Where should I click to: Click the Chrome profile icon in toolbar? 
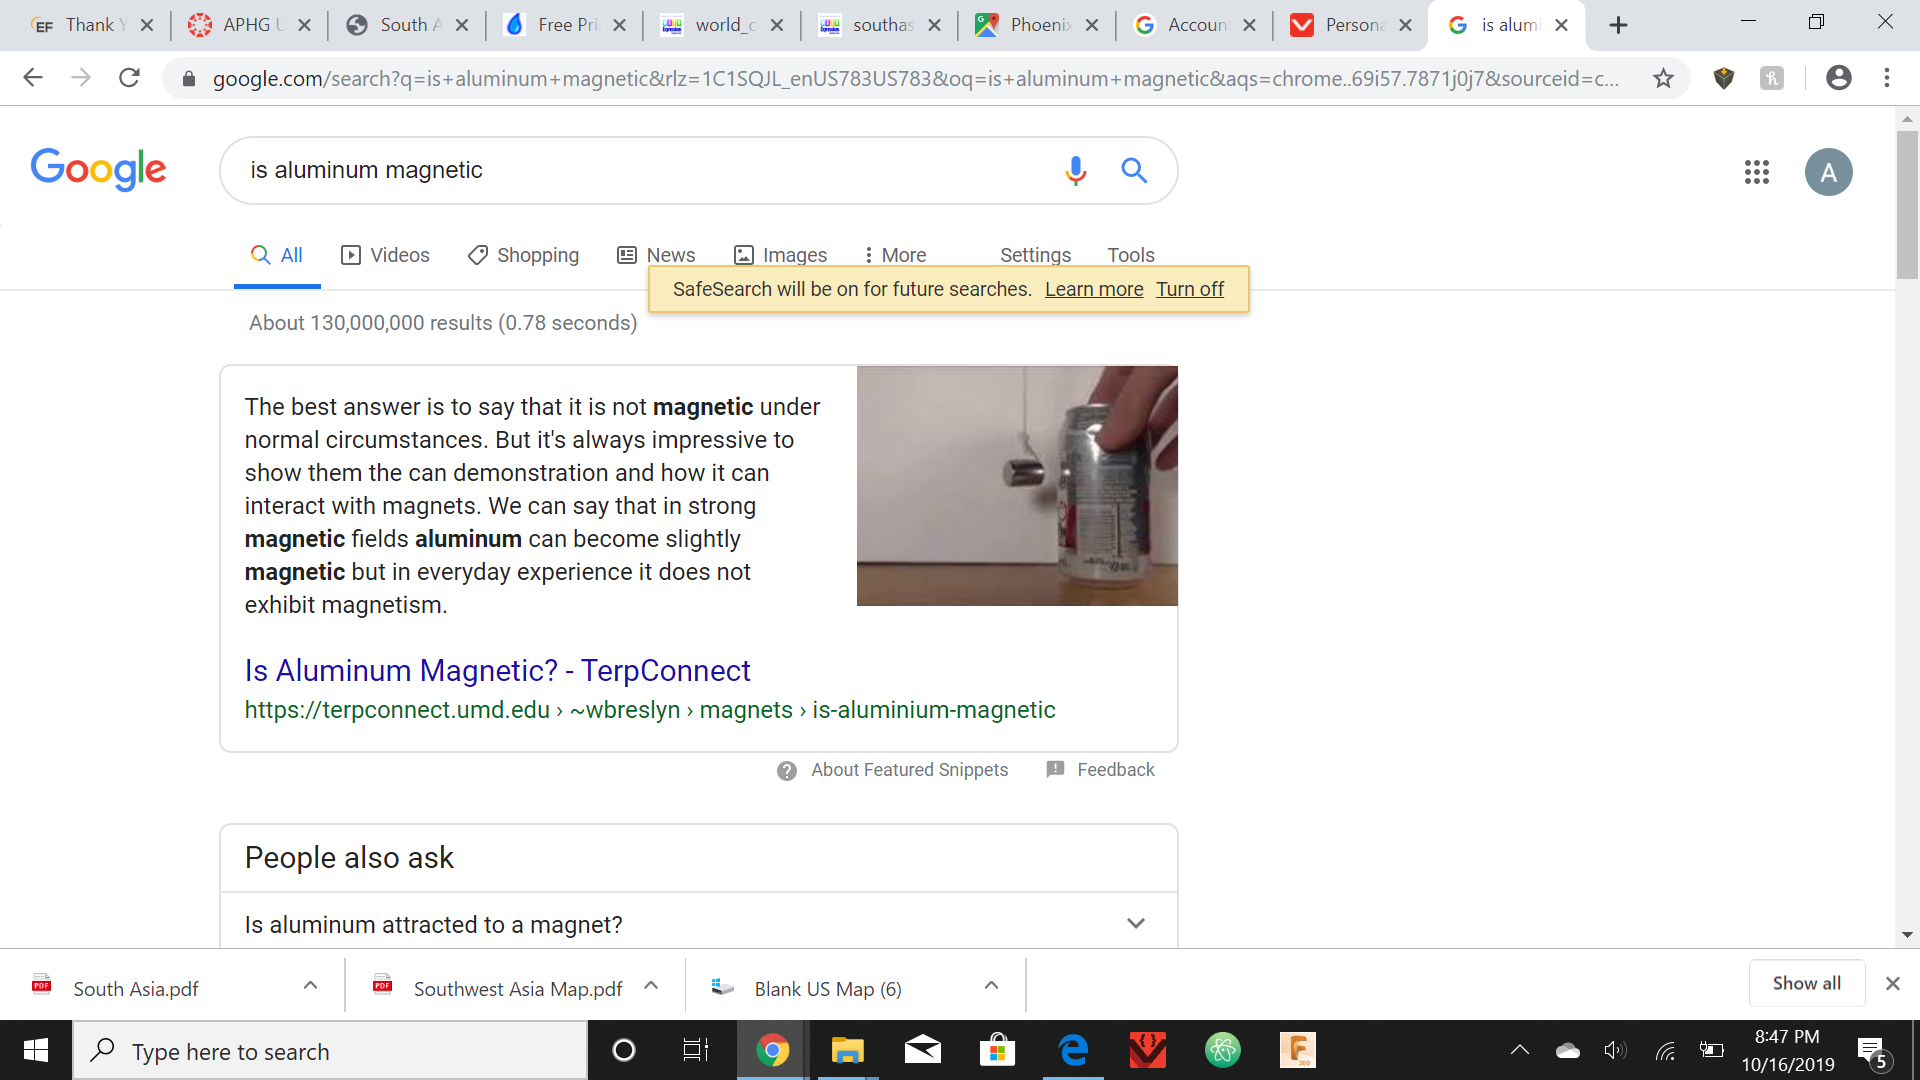(1838, 78)
